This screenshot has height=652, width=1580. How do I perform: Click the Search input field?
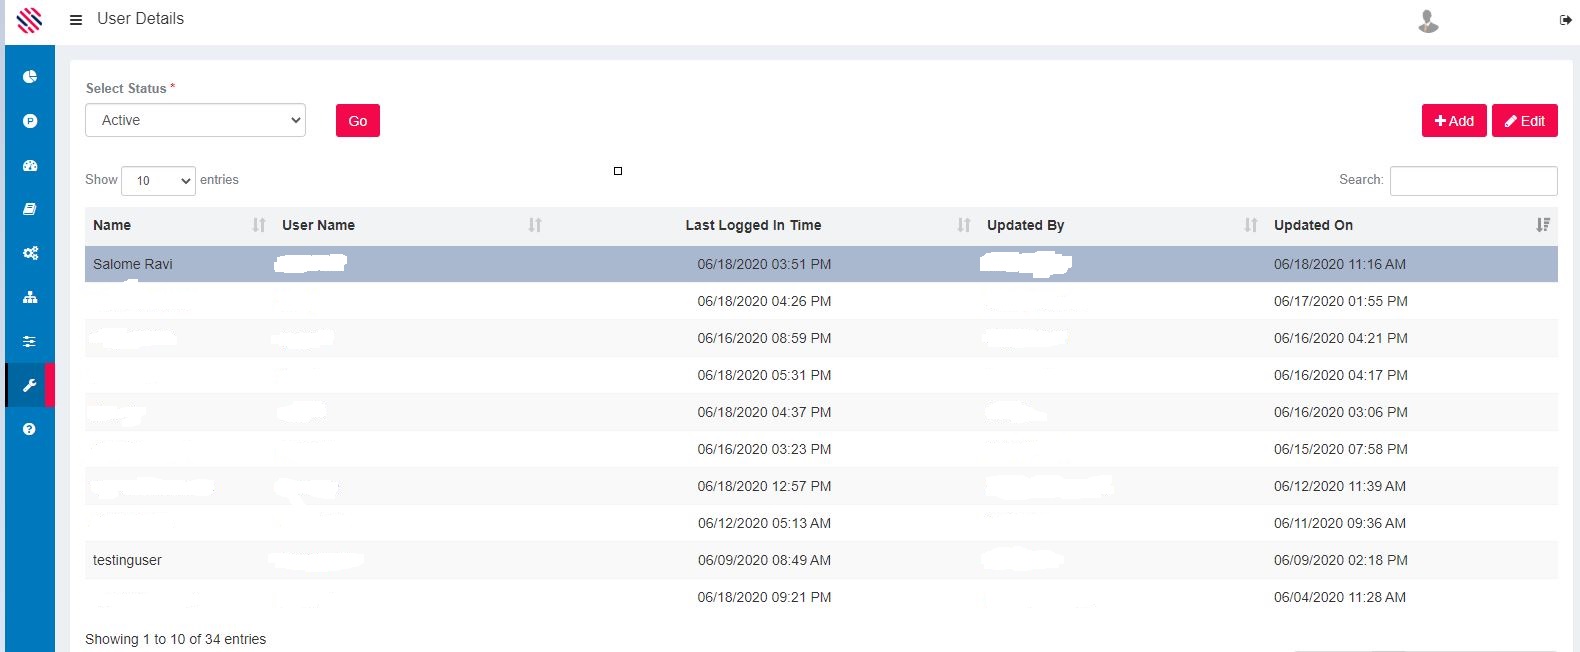pyautogui.click(x=1472, y=181)
